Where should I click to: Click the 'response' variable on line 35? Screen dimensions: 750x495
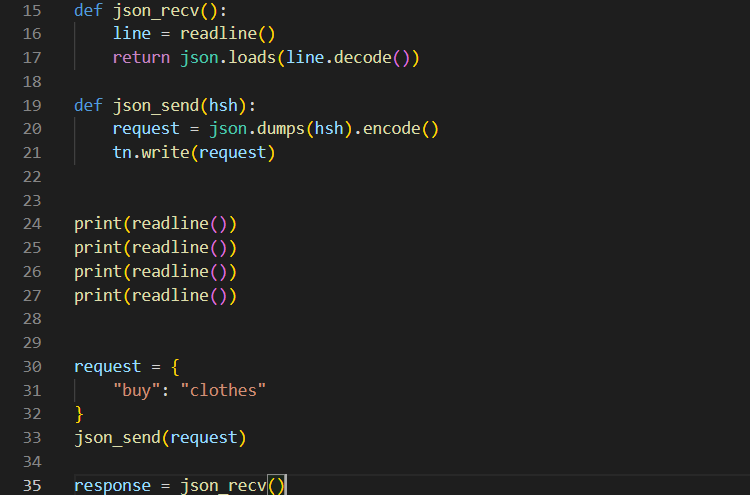point(112,486)
